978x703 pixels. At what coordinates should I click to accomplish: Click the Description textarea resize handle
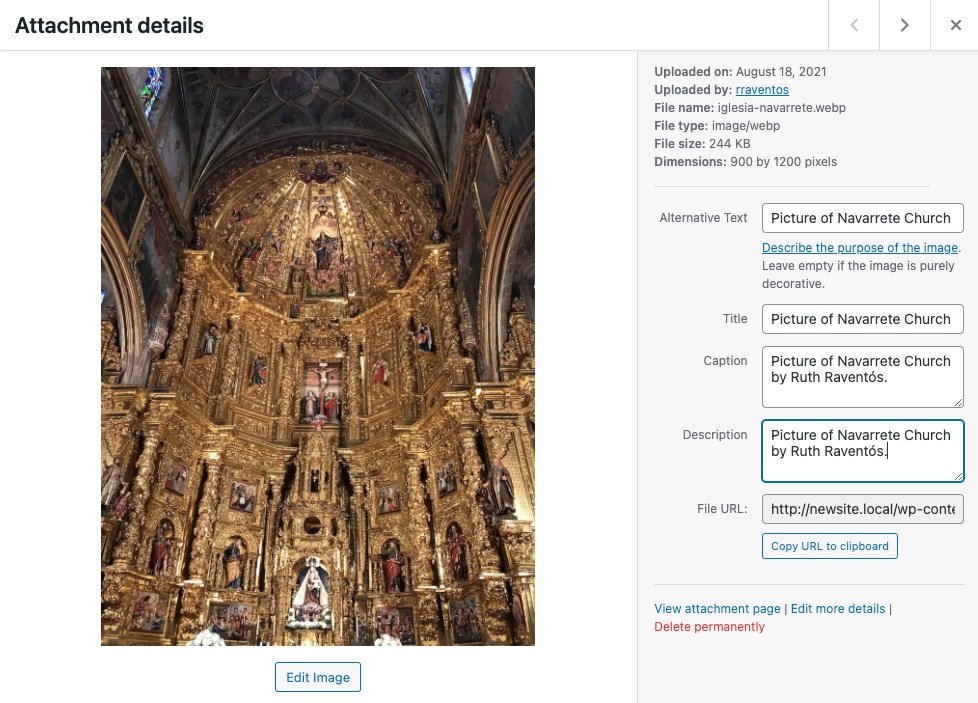pyautogui.click(x=958, y=477)
